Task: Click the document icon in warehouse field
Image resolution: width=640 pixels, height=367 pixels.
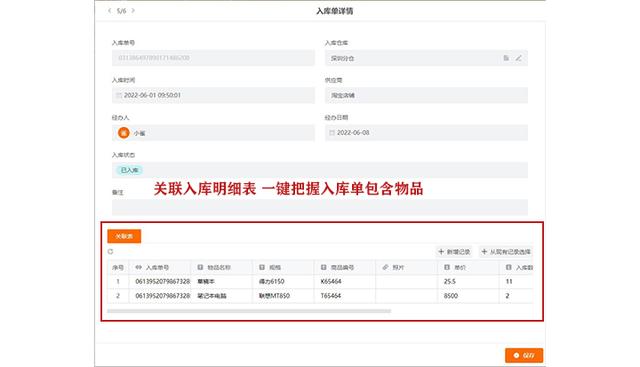Action: (x=506, y=58)
